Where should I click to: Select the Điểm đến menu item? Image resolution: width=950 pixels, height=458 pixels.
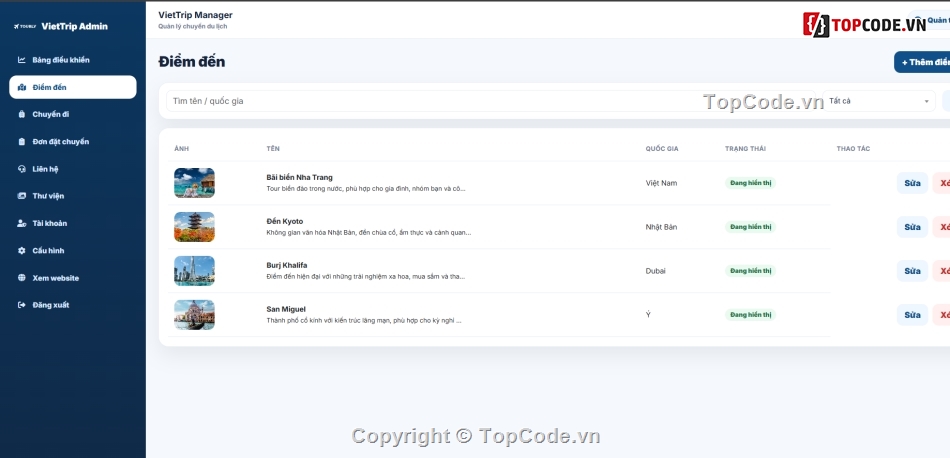[x=73, y=87]
